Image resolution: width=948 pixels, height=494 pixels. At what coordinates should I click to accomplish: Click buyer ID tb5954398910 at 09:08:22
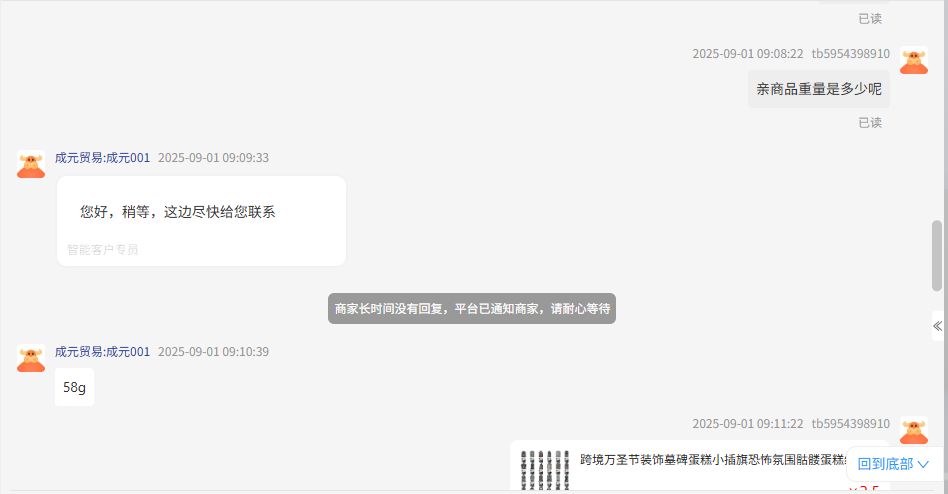click(850, 54)
